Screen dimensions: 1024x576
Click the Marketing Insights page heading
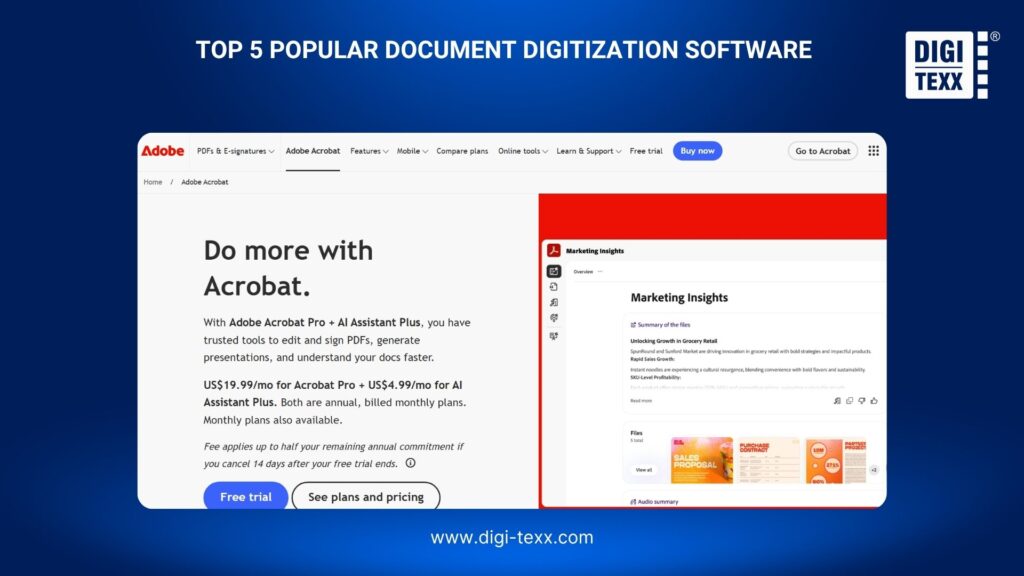679,297
